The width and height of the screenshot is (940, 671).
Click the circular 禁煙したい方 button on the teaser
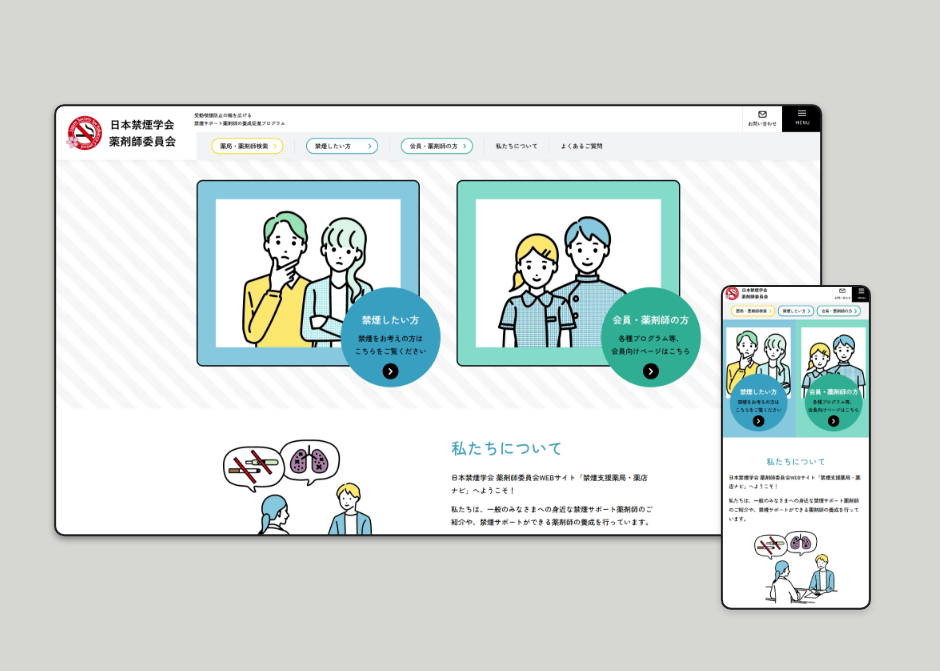click(389, 344)
